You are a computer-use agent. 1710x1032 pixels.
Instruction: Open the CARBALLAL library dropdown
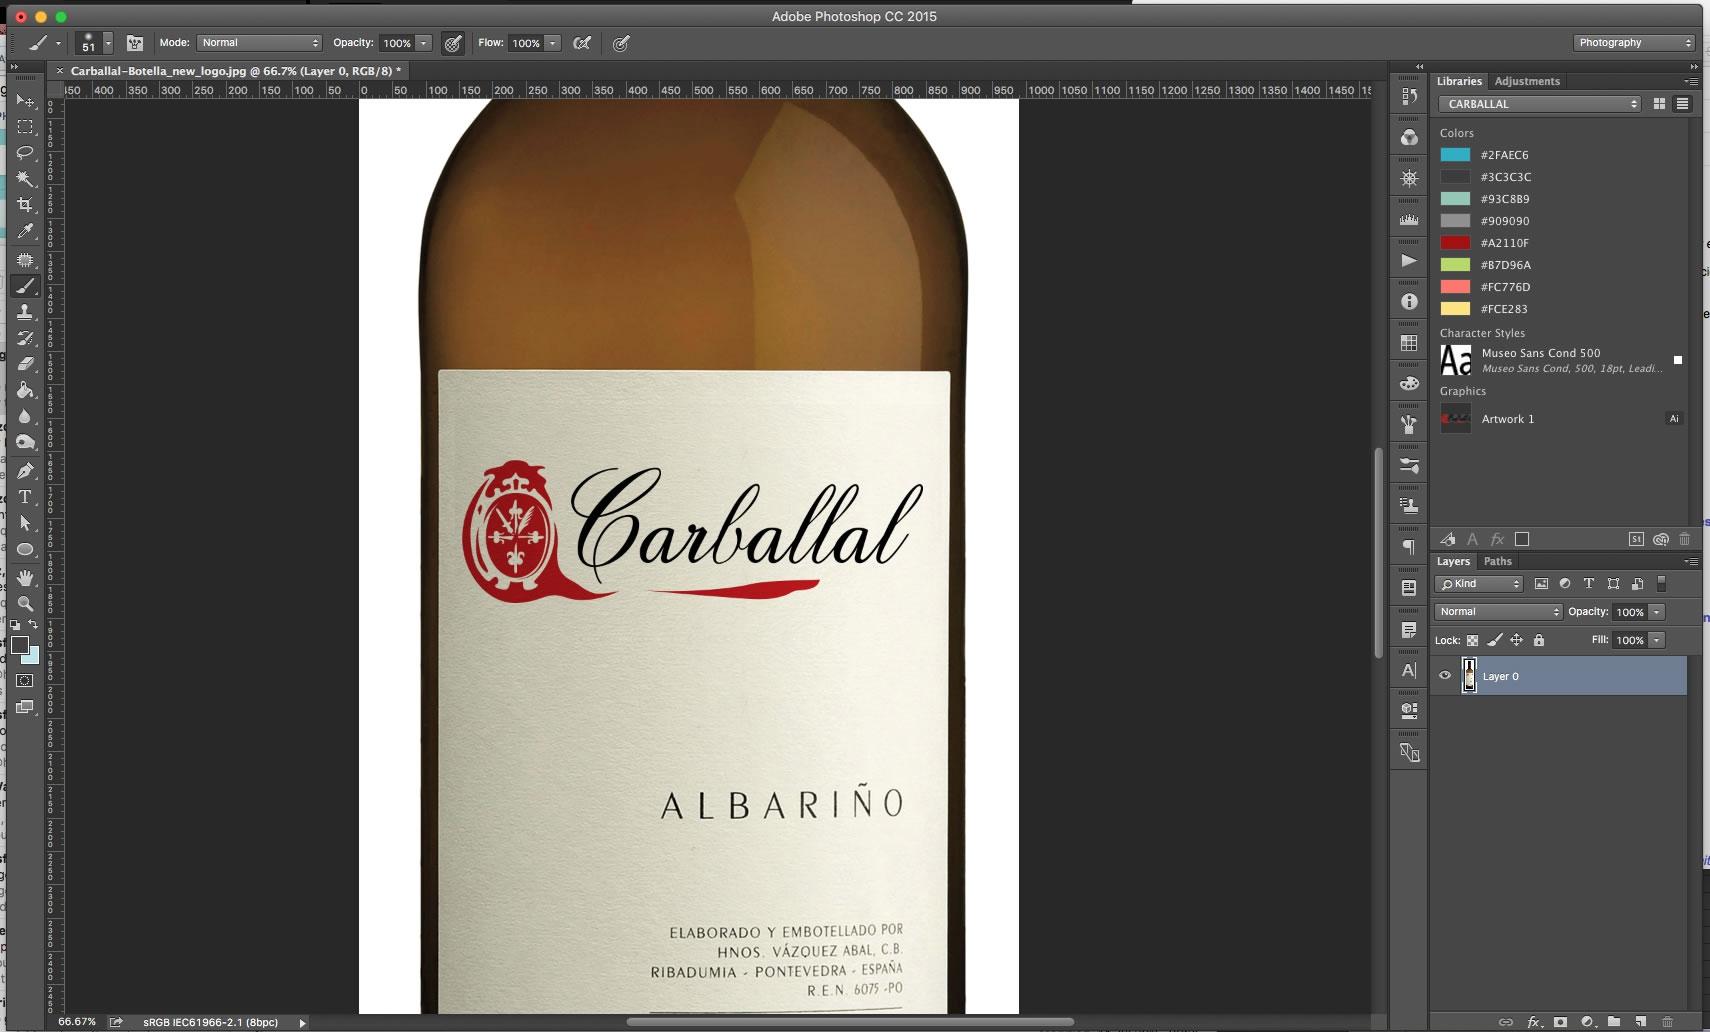(x=1540, y=104)
